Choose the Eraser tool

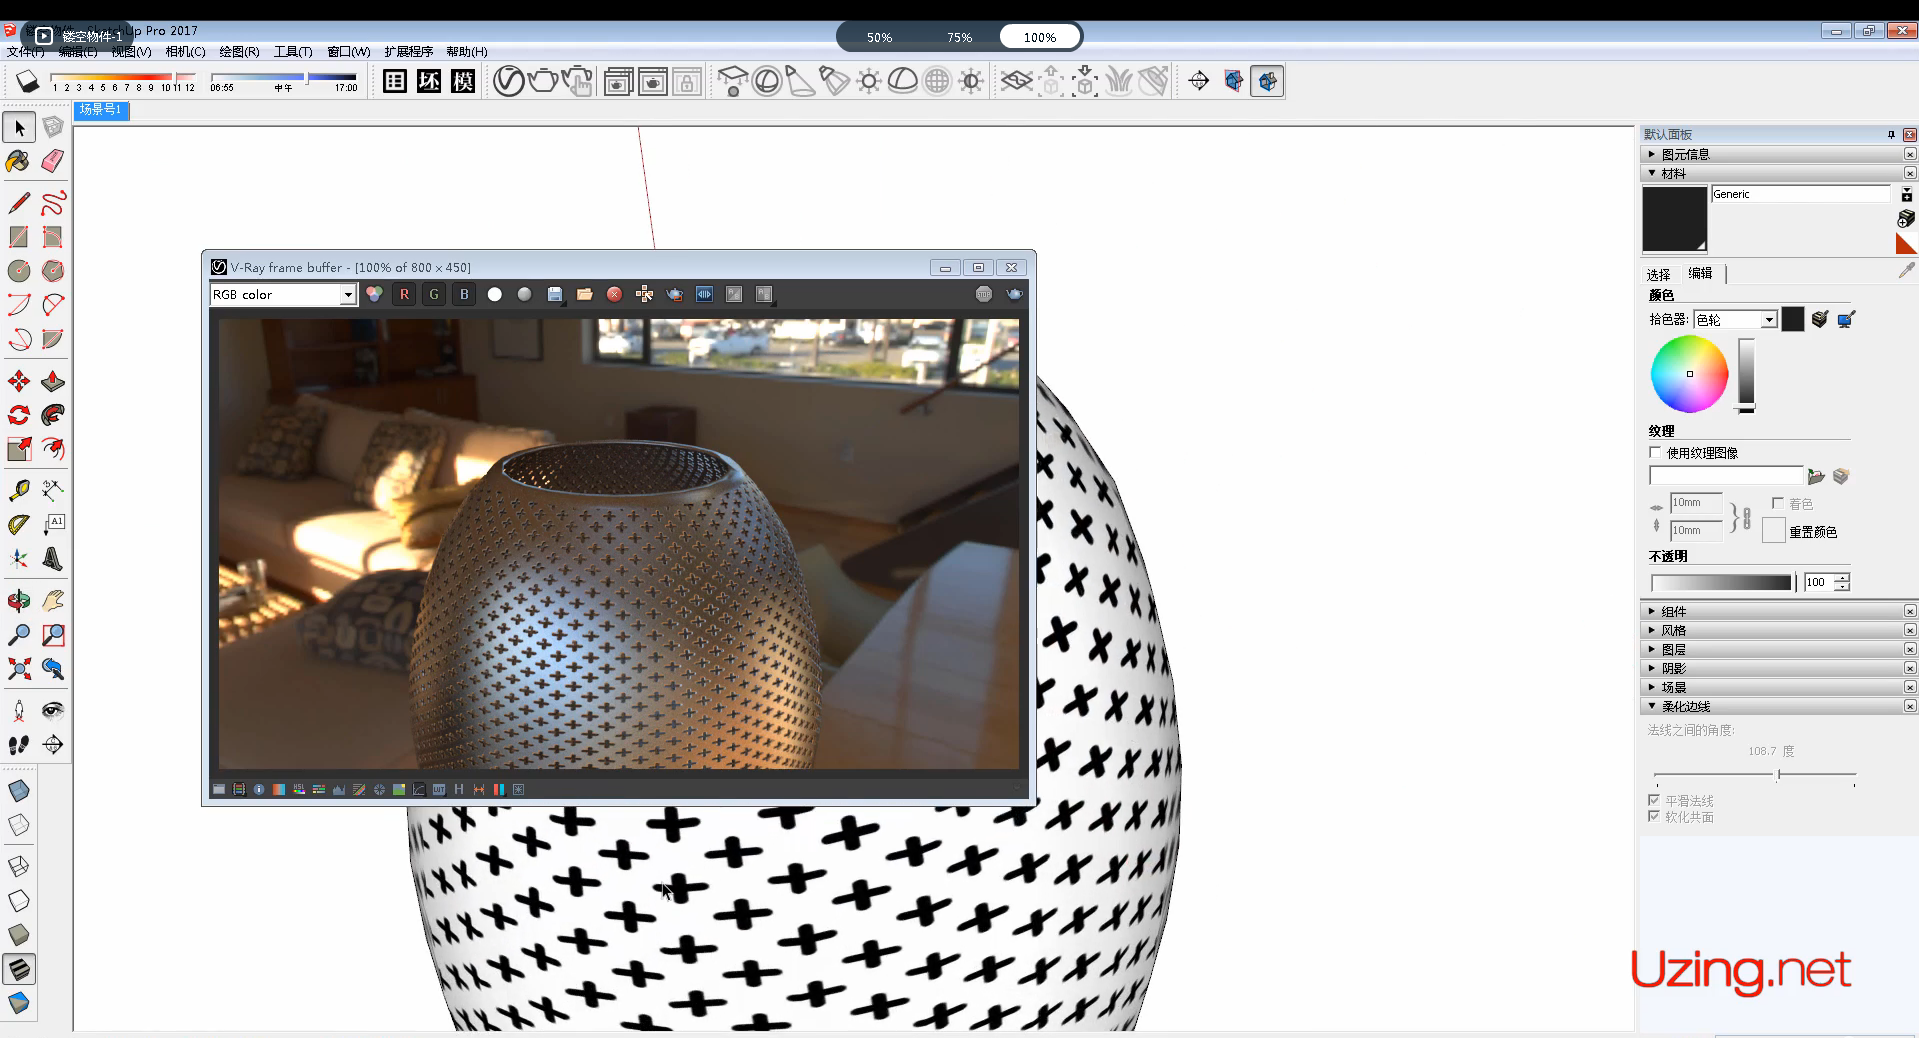(53, 161)
